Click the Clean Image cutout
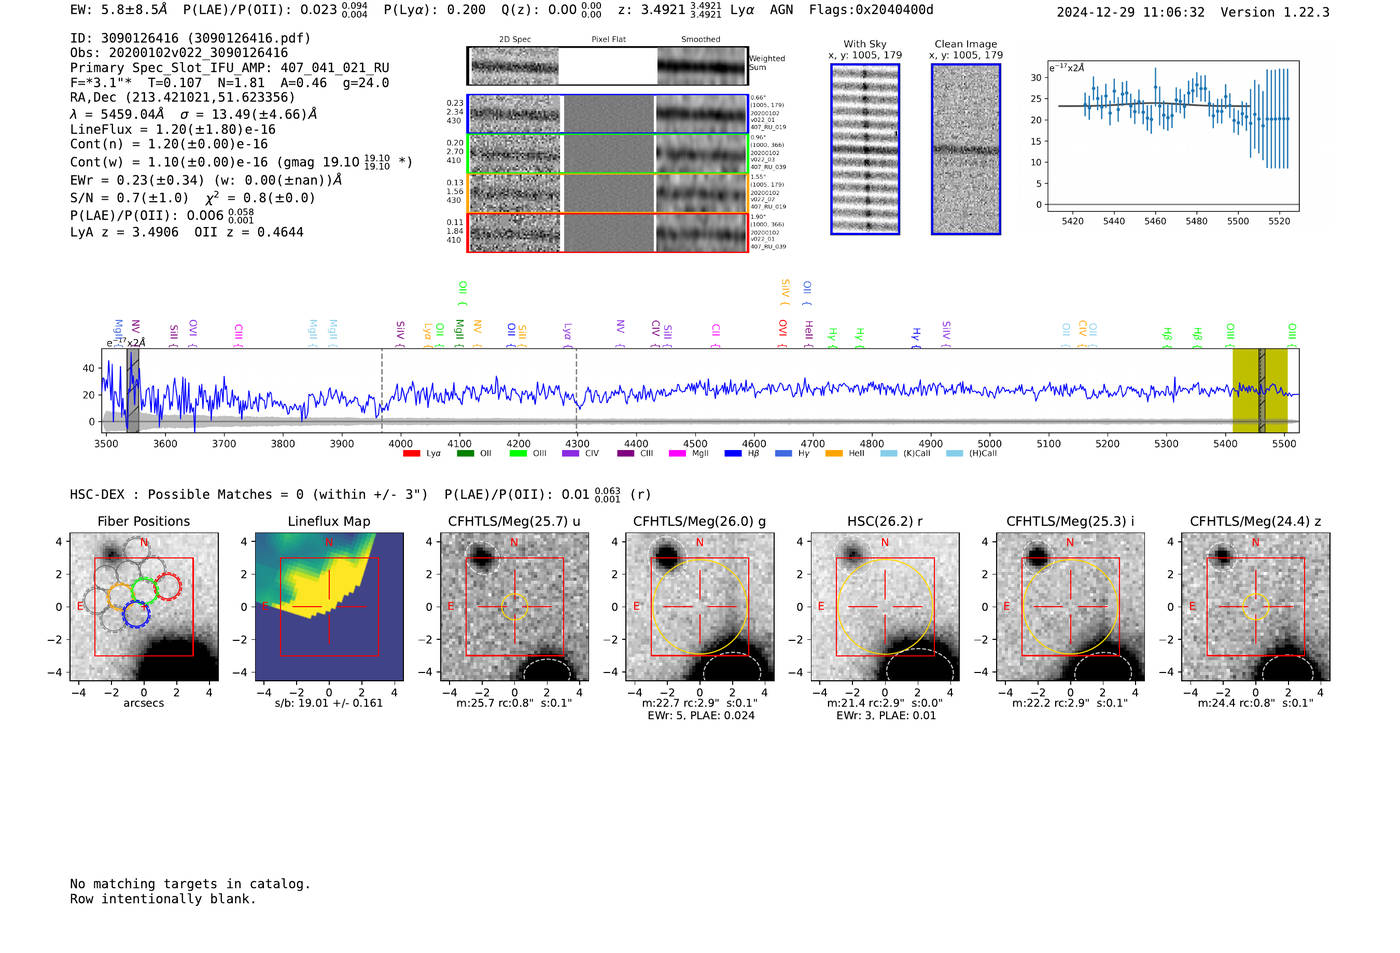 point(966,149)
